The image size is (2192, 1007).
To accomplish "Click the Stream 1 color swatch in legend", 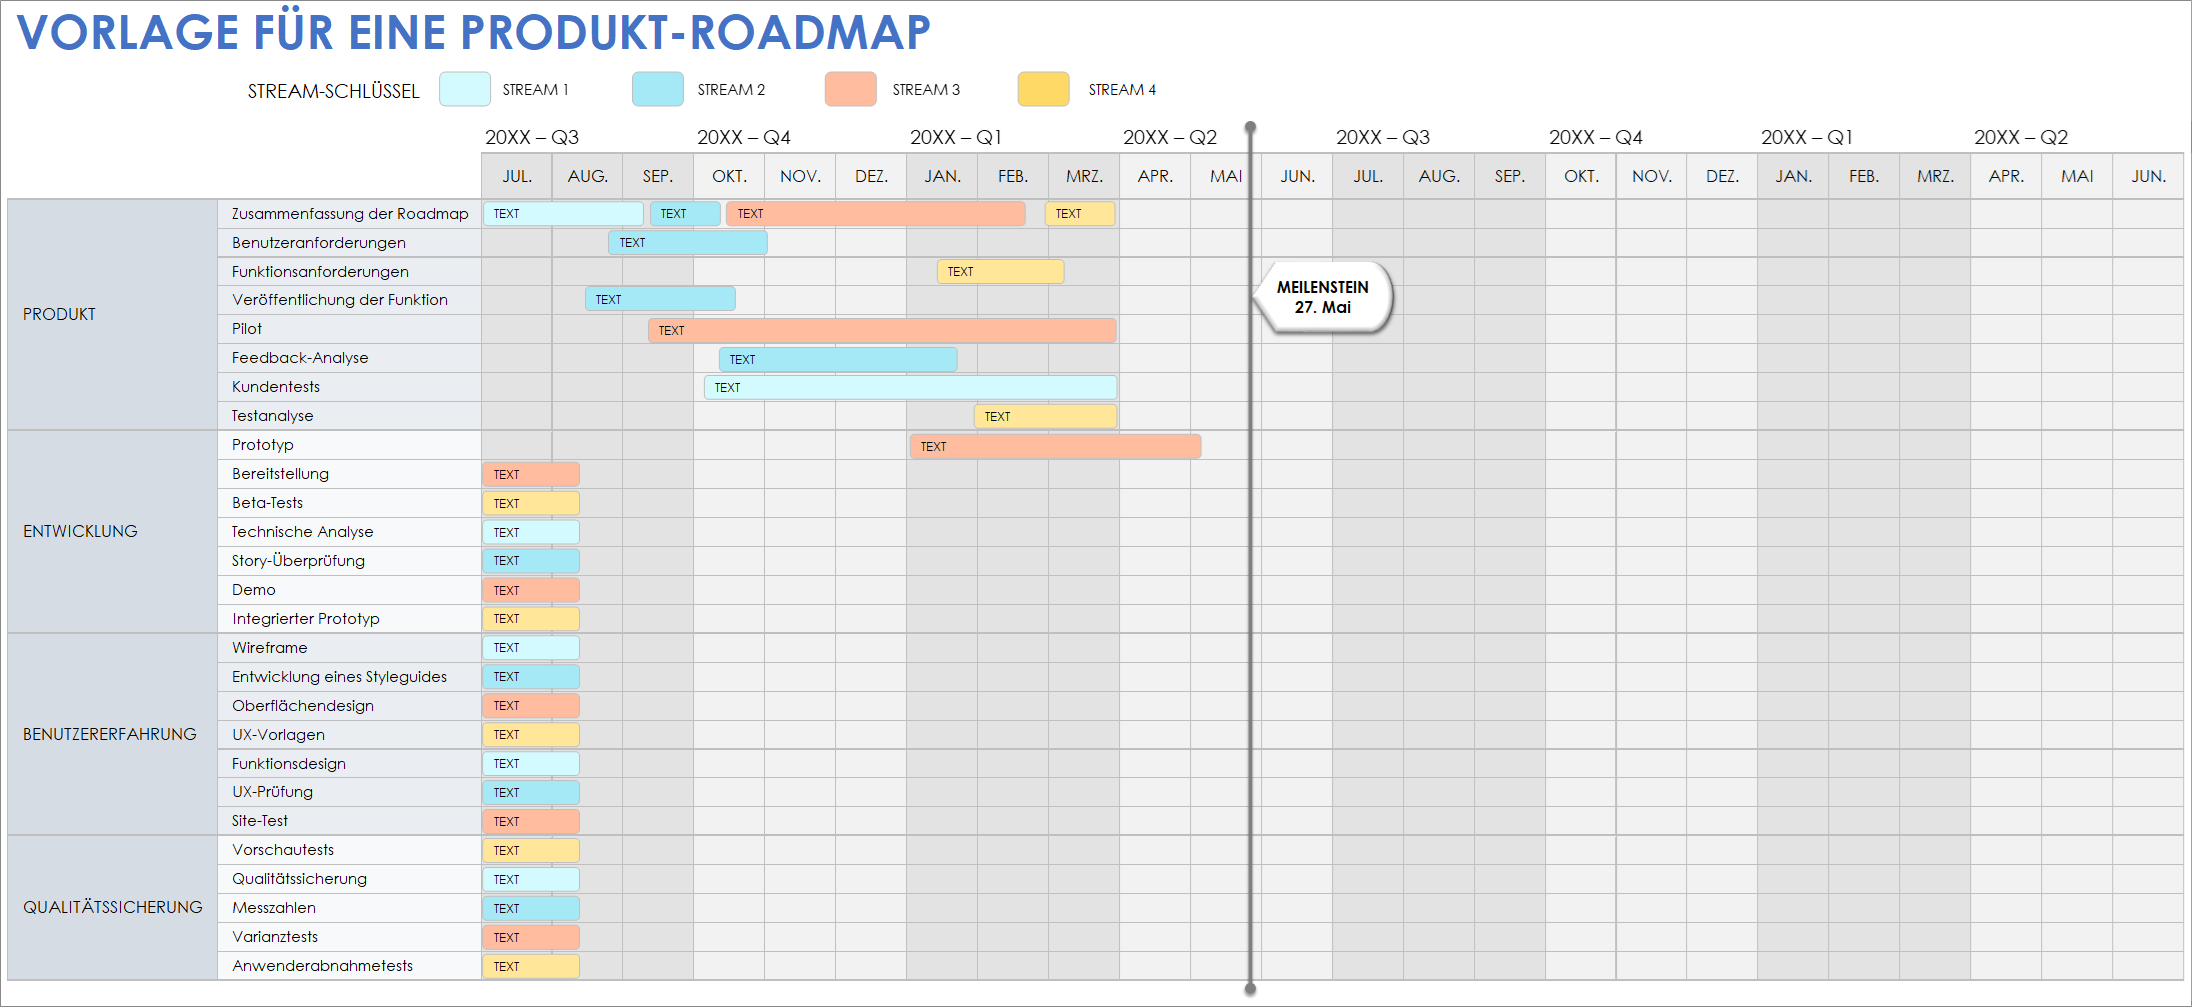I will pos(464,89).
